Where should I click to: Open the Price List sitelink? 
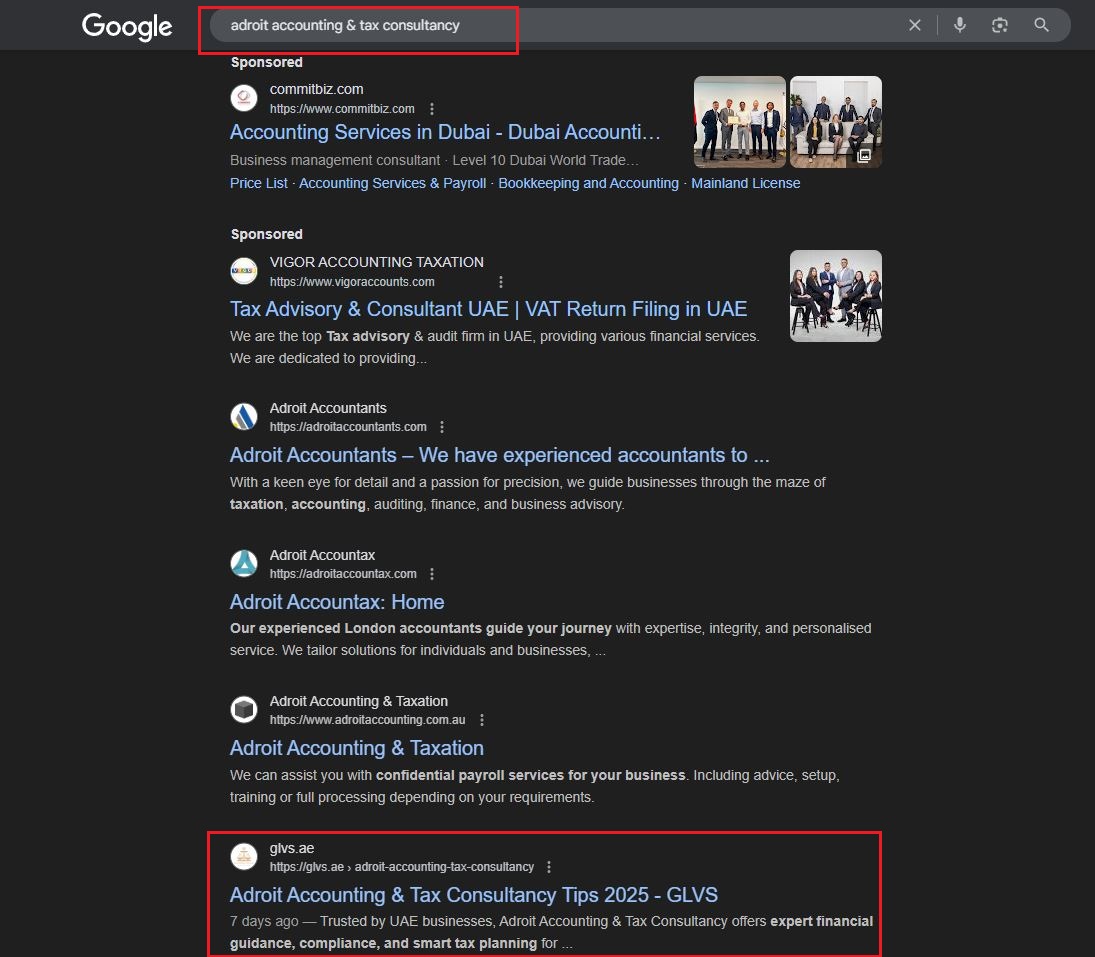[258, 183]
